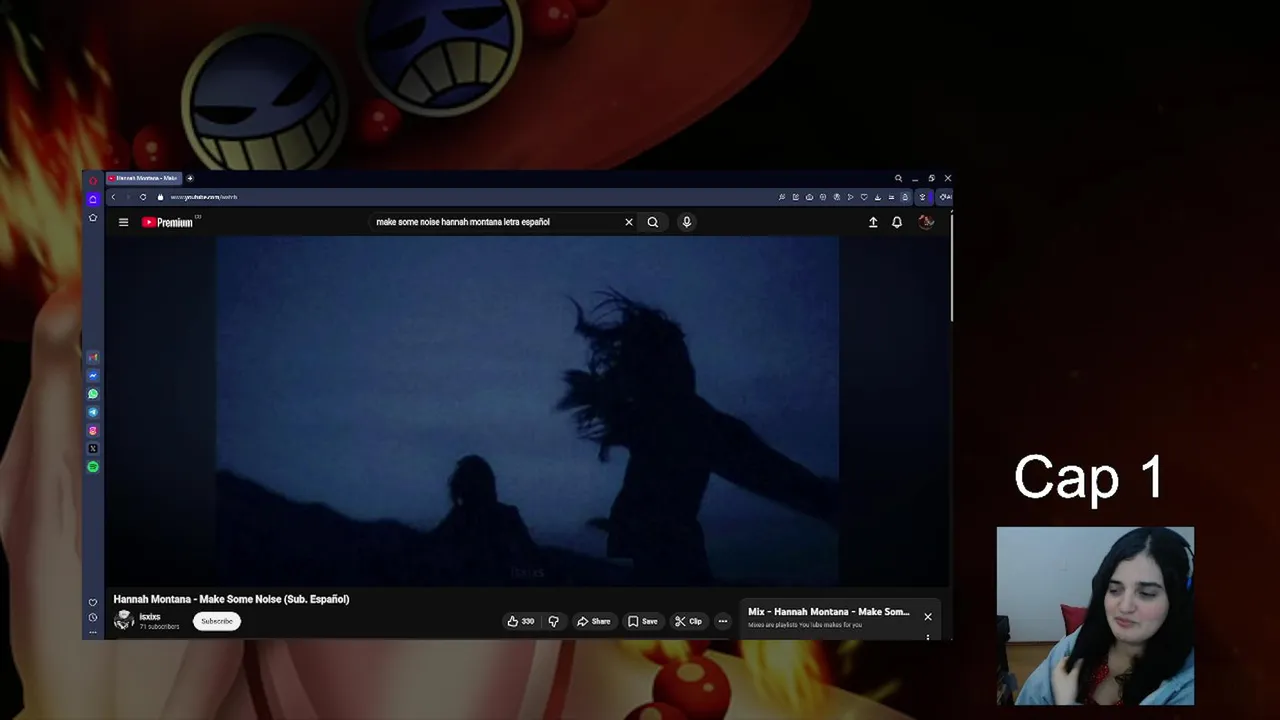Open bookmarks heart in sidebar bottom

coord(93,602)
